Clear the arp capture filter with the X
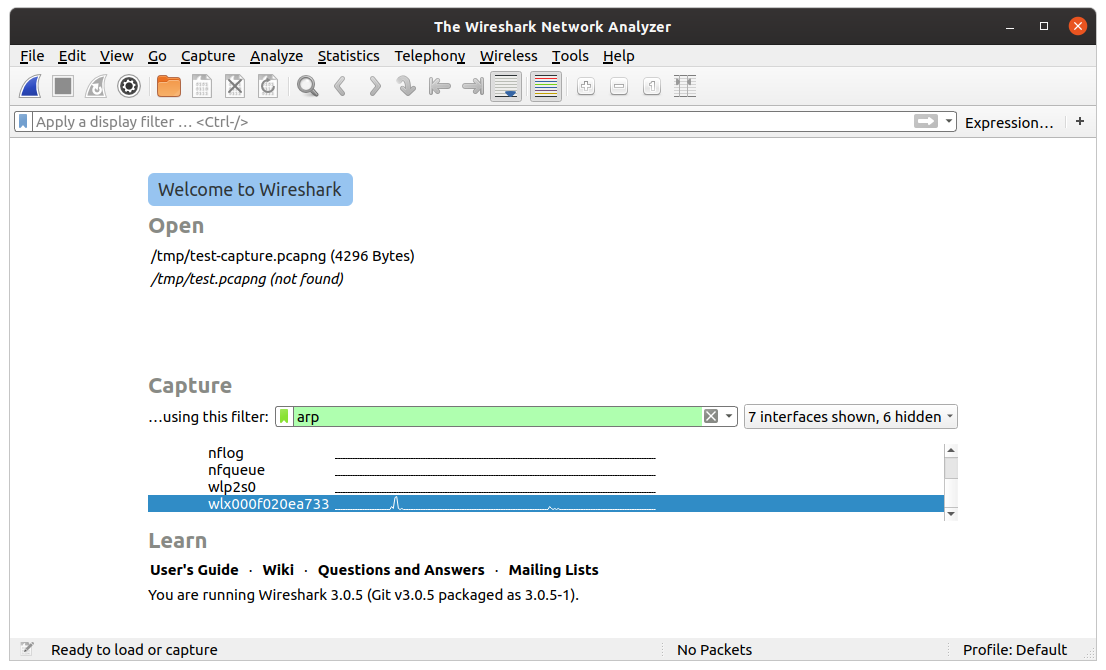1106x670 pixels. [710, 416]
